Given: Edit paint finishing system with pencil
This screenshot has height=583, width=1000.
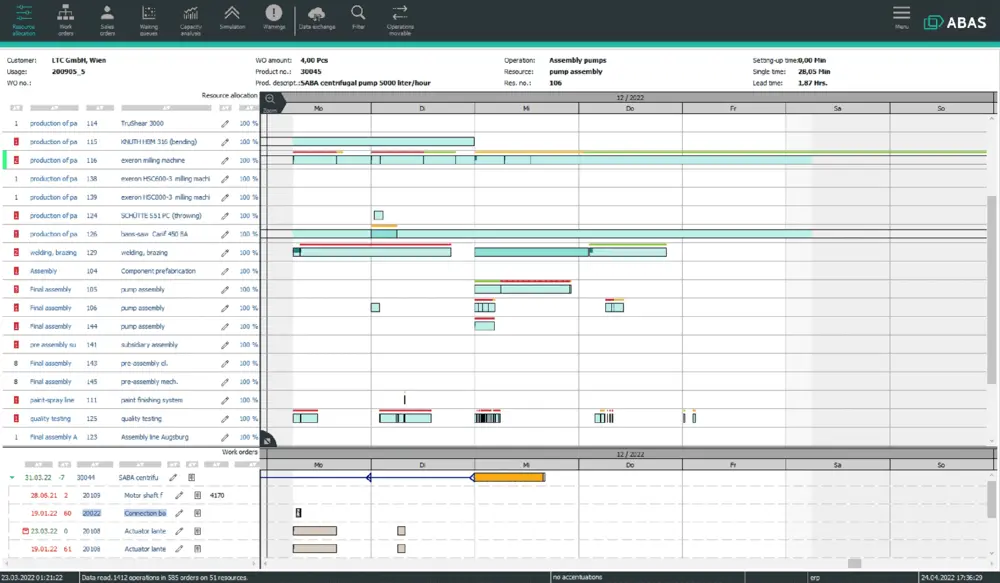Looking at the screenshot, I should [225, 401].
